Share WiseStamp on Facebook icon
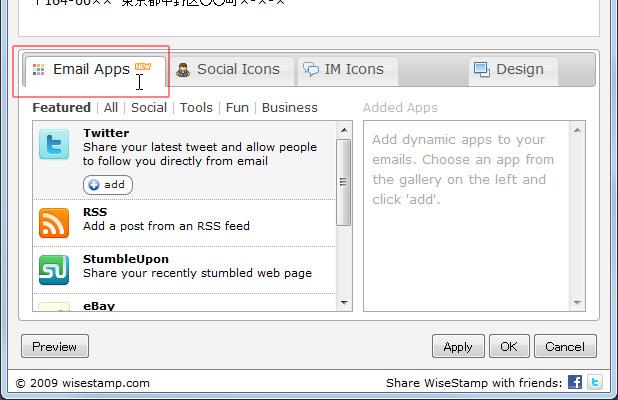The image size is (618, 400). click(x=575, y=382)
